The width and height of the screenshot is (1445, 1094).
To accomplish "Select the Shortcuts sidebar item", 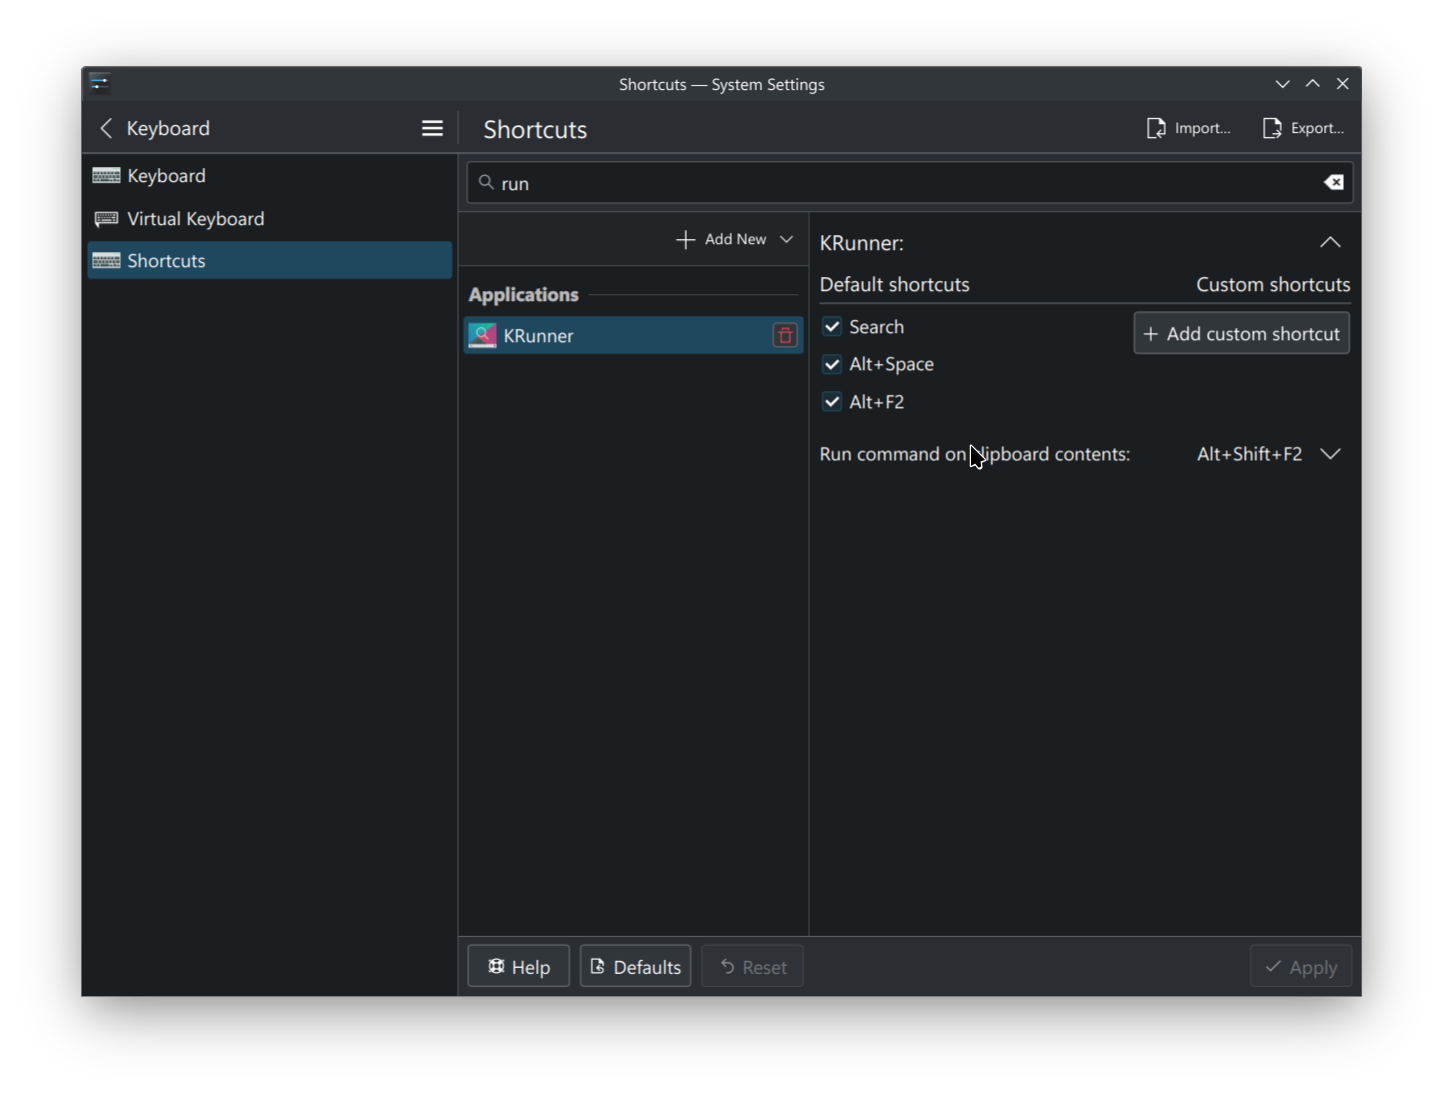I will coord(167,261).
